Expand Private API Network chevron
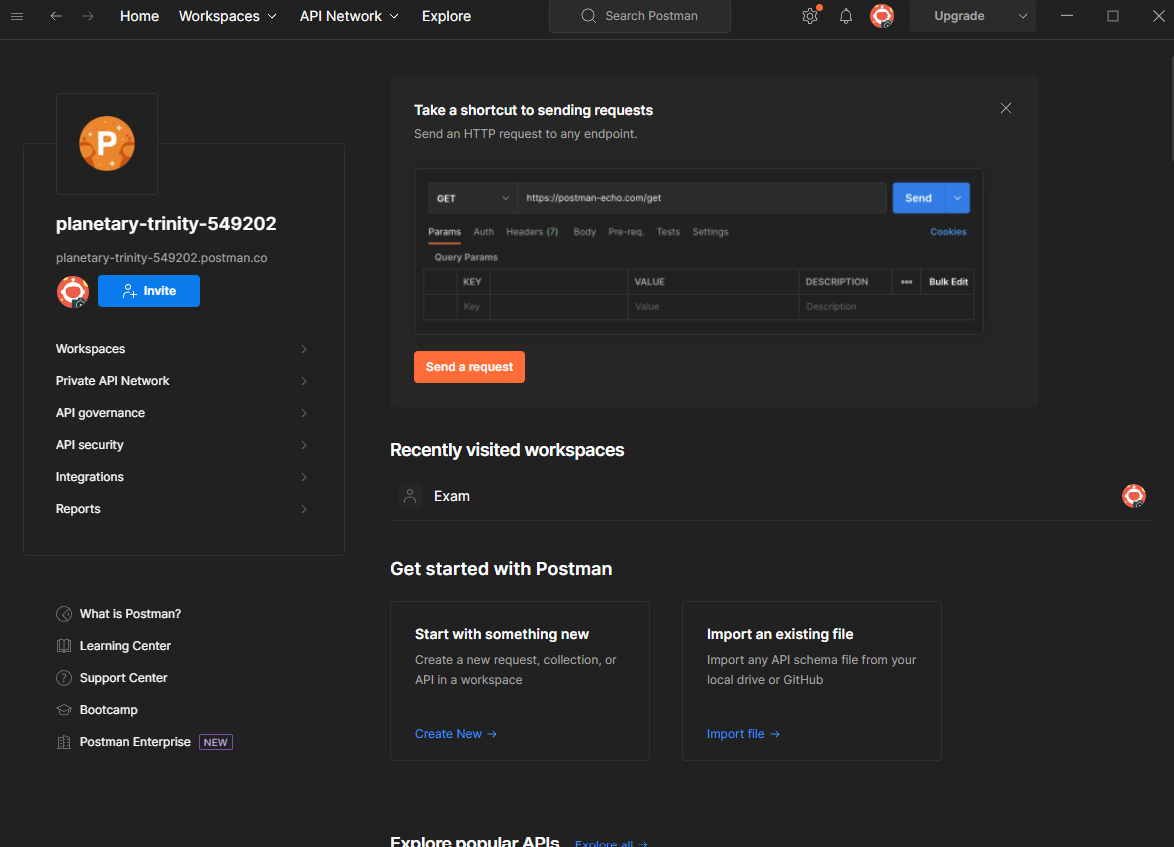Screen dimensions: 1174x847 pyautogui.click(x=304, y=381)
